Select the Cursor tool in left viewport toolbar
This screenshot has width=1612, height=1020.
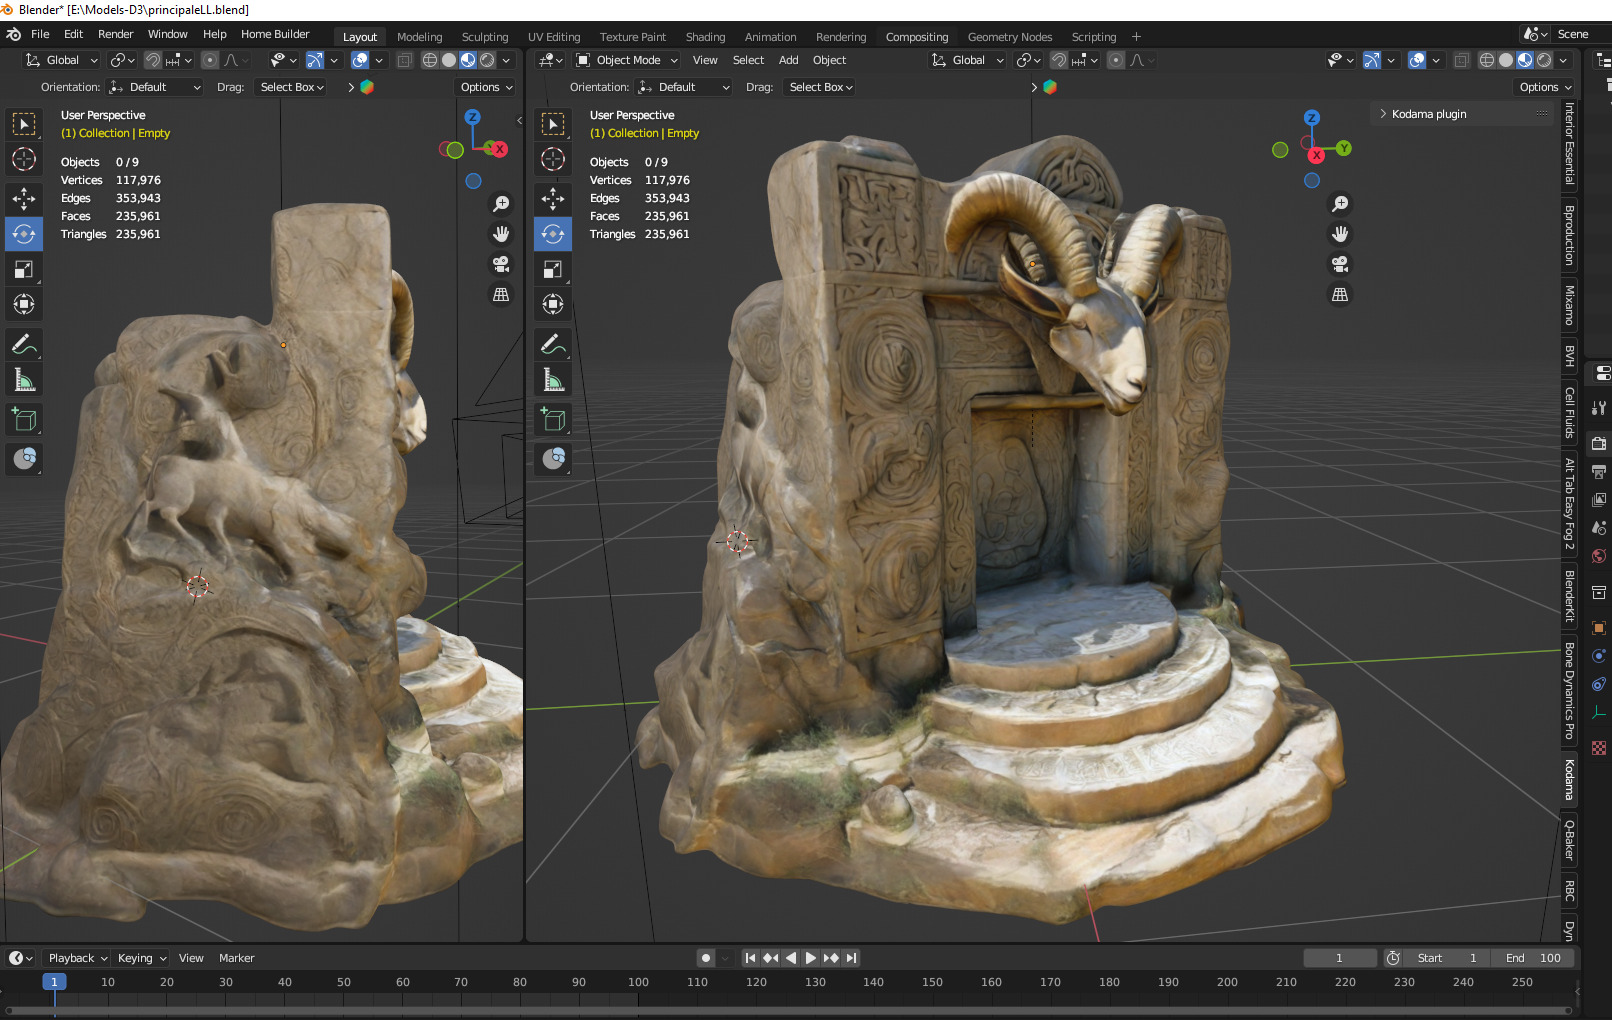(24, 159)
